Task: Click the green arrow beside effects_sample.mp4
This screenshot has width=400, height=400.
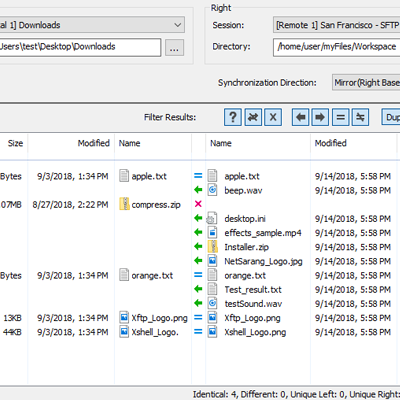Action: (x=198, y=232)
